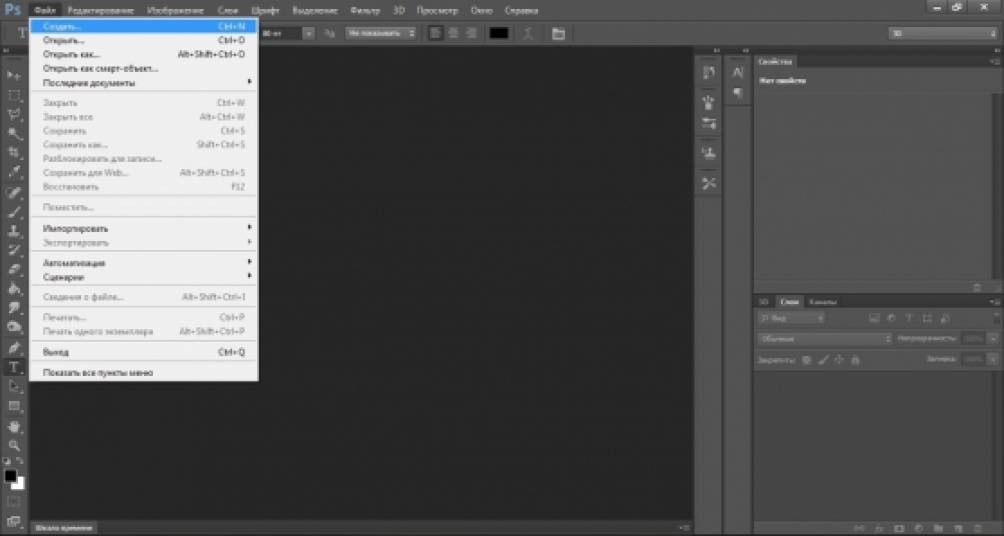Open the font size dropdown arrow
Screen dimensions: 1004x536
click(309, 33)
